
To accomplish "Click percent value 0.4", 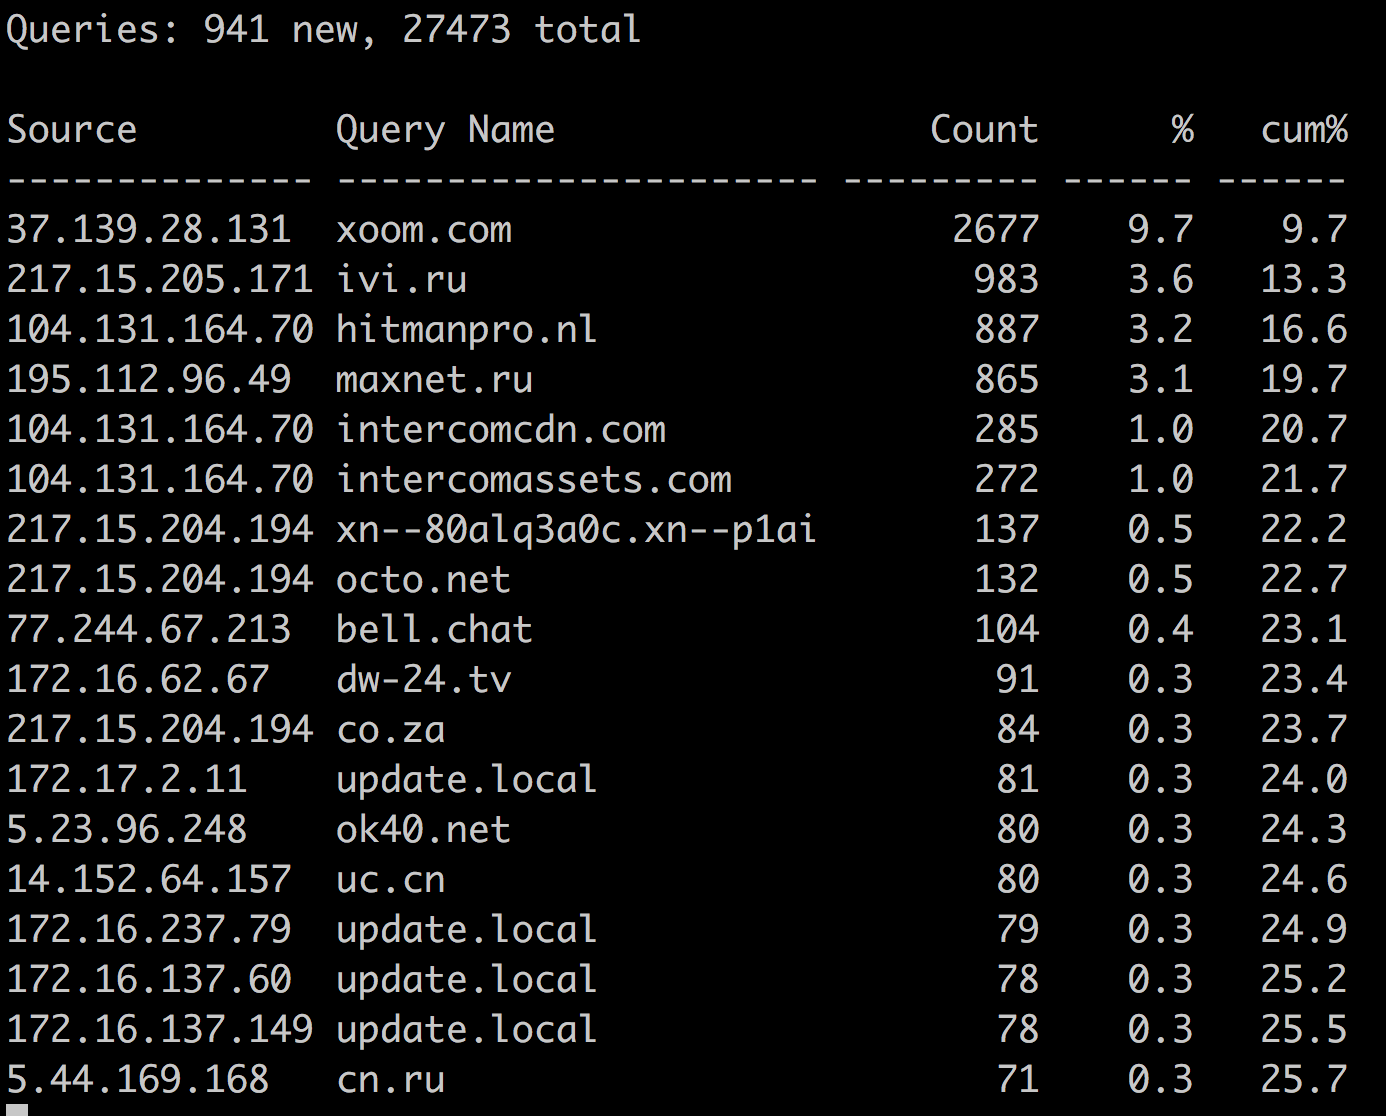I will (1161, 630).
